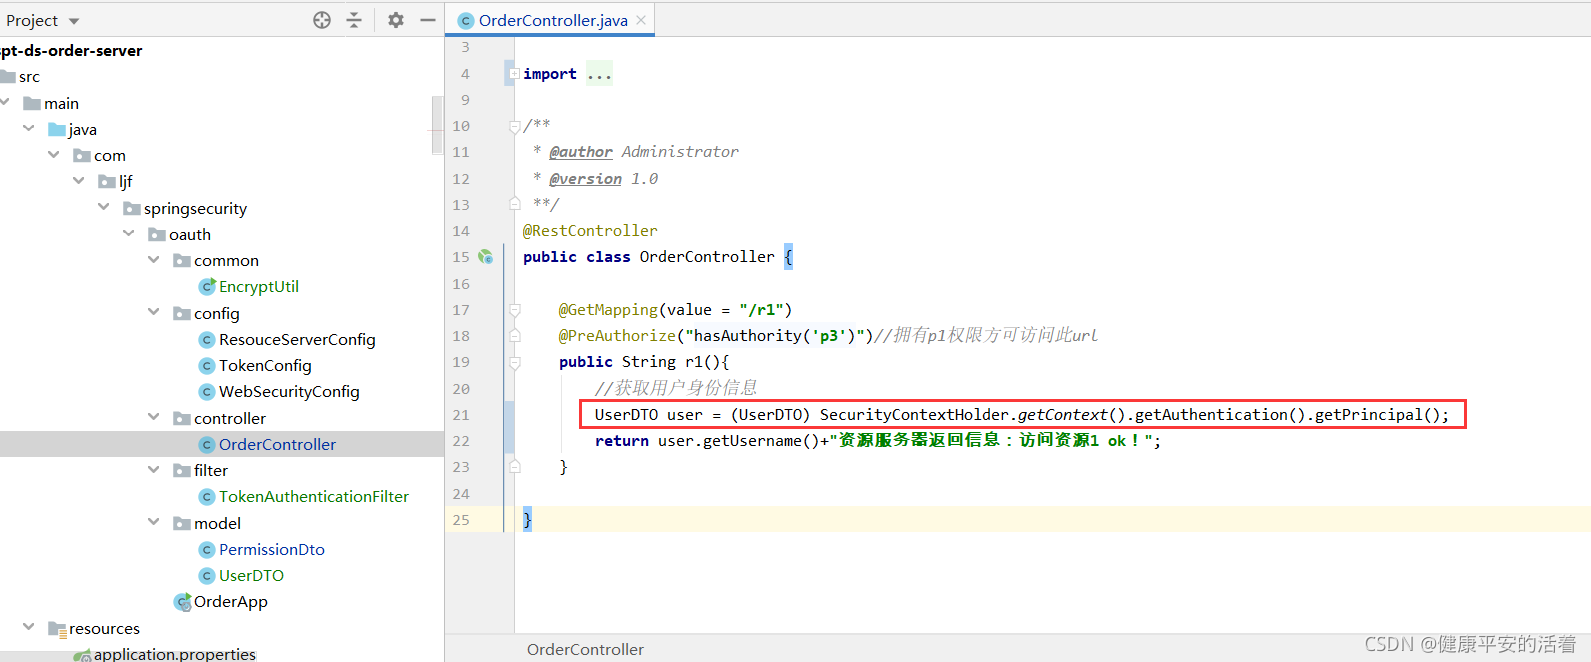The image size is (1591, 662).
Task: Click the collapse all icon in Project panel
Action: (354, 20)
